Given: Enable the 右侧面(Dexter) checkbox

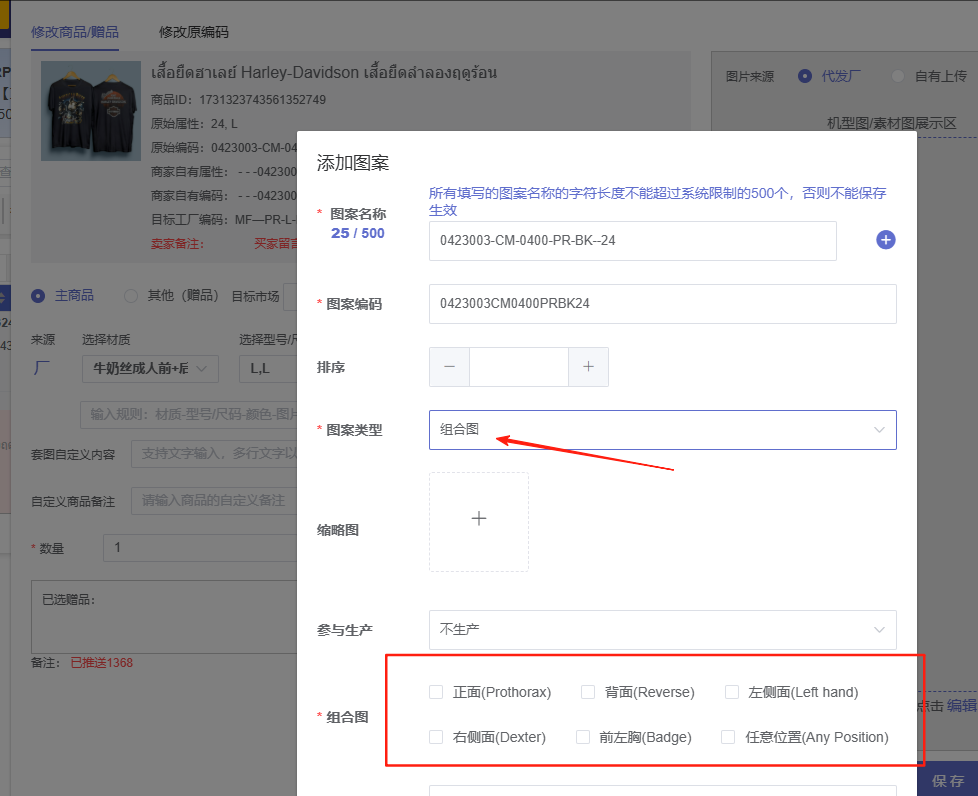Looking at the screenshot, I should pos(436,737).
